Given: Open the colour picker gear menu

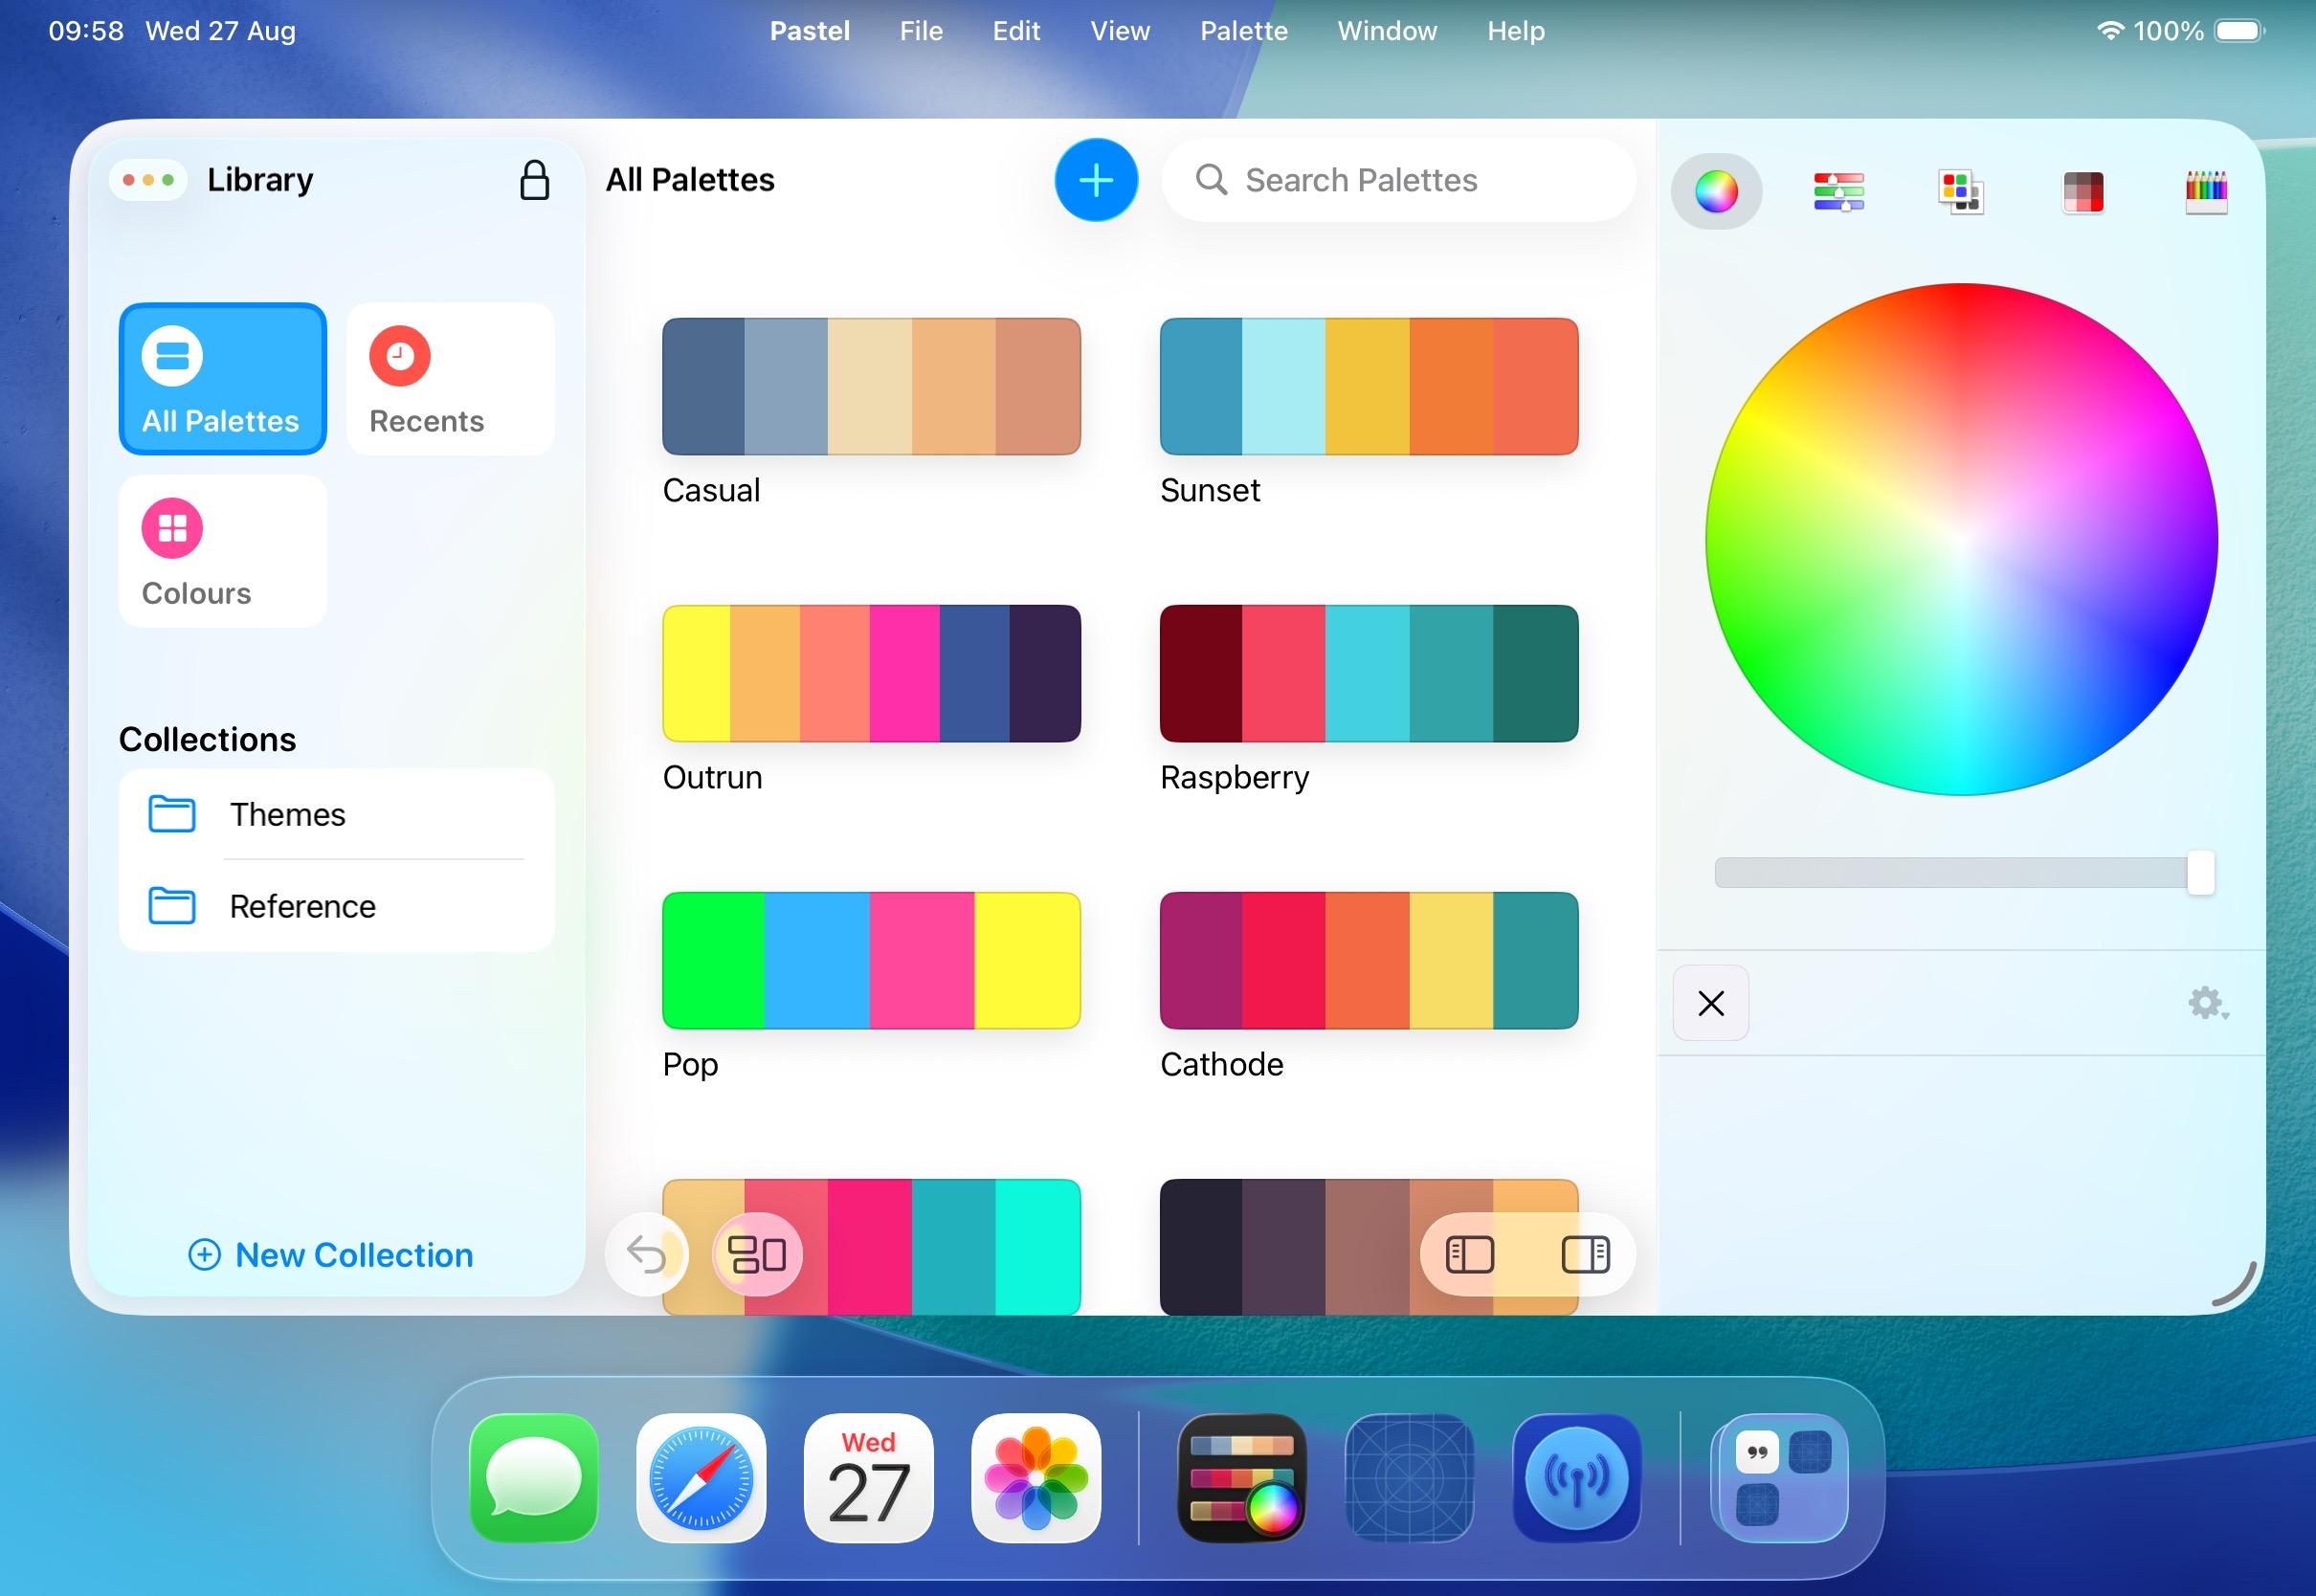Looking at the screenshot, I should tap(2207, 1003).
